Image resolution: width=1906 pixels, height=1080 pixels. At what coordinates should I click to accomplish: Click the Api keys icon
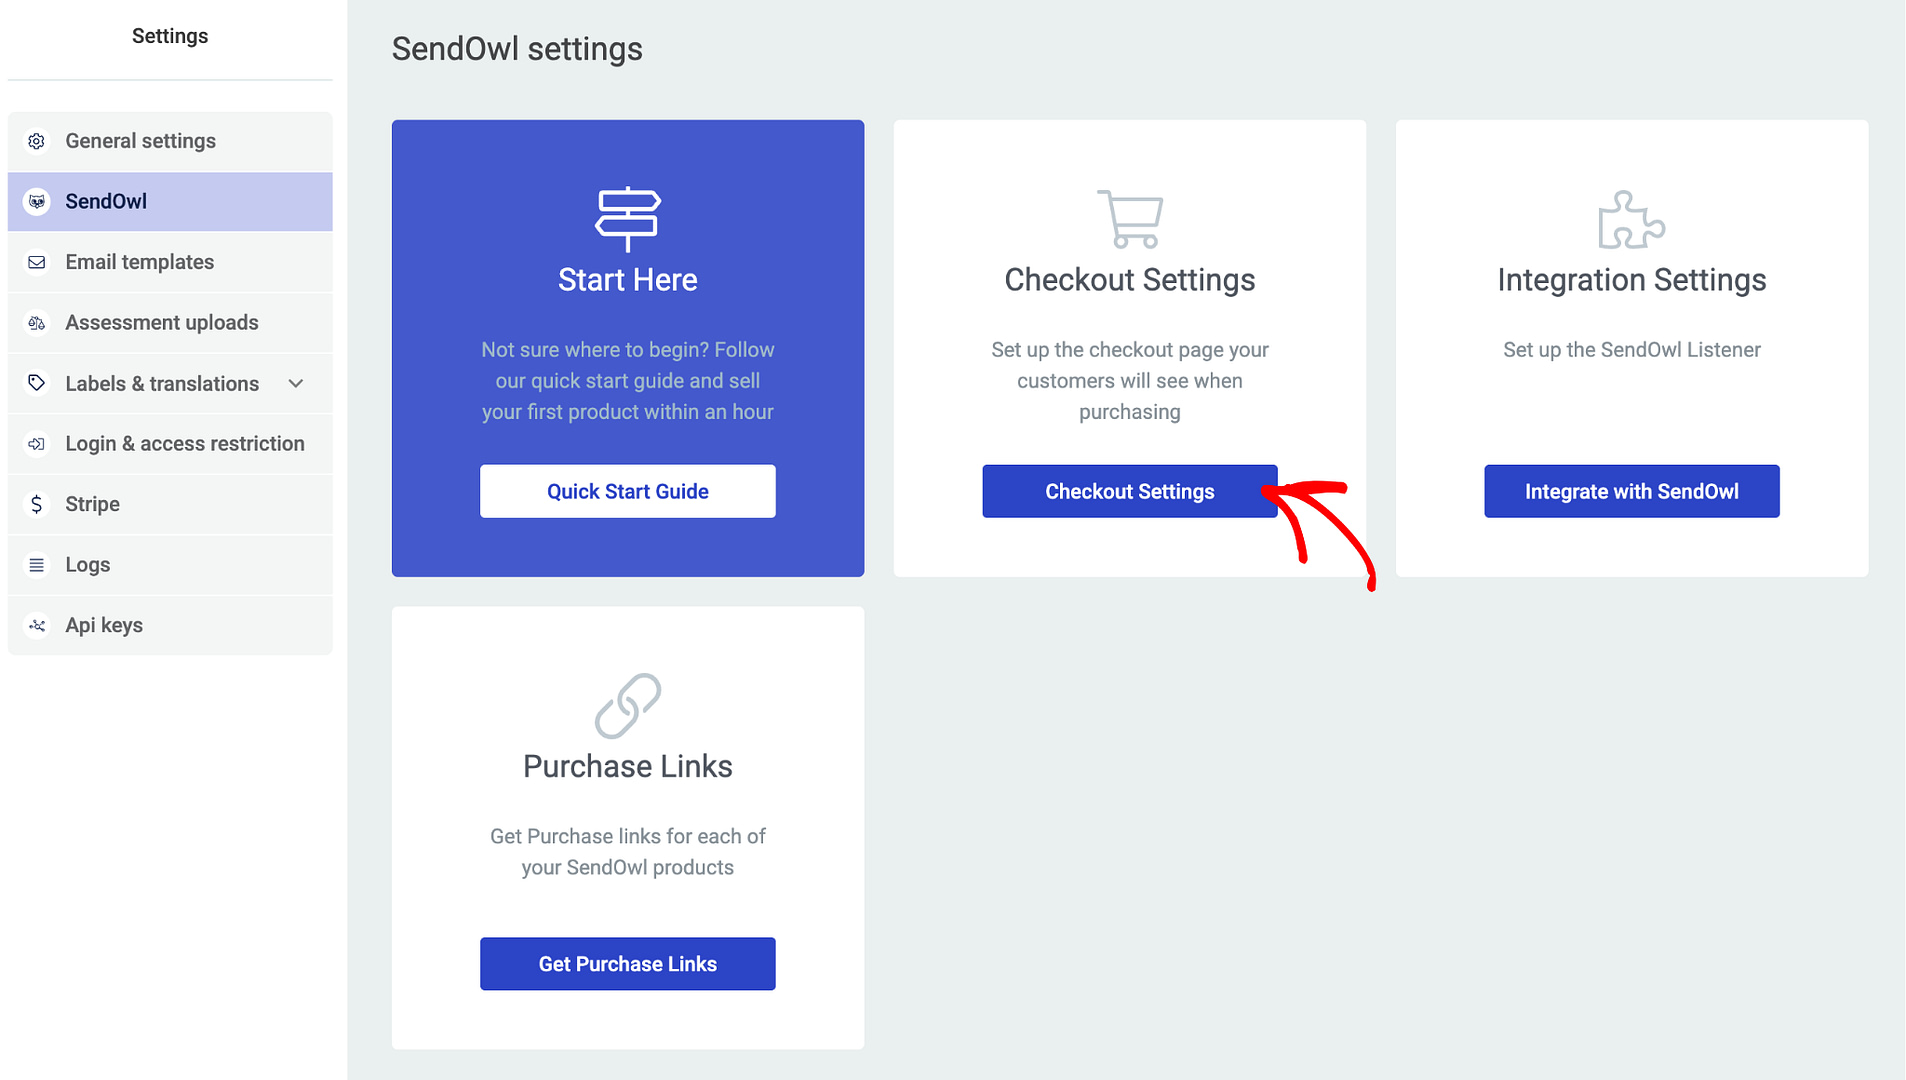point(37,625)
